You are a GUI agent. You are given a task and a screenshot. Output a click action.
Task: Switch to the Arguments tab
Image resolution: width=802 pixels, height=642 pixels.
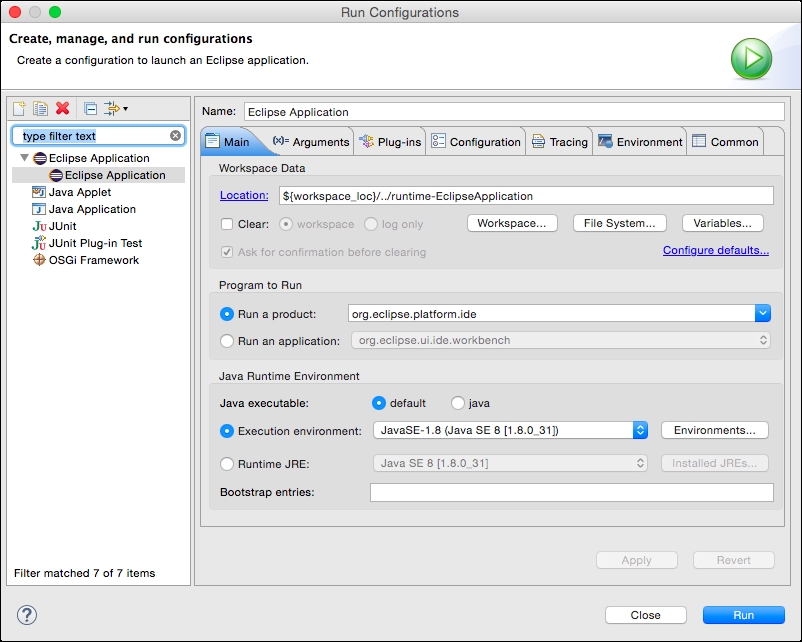(x=311, y=142)
